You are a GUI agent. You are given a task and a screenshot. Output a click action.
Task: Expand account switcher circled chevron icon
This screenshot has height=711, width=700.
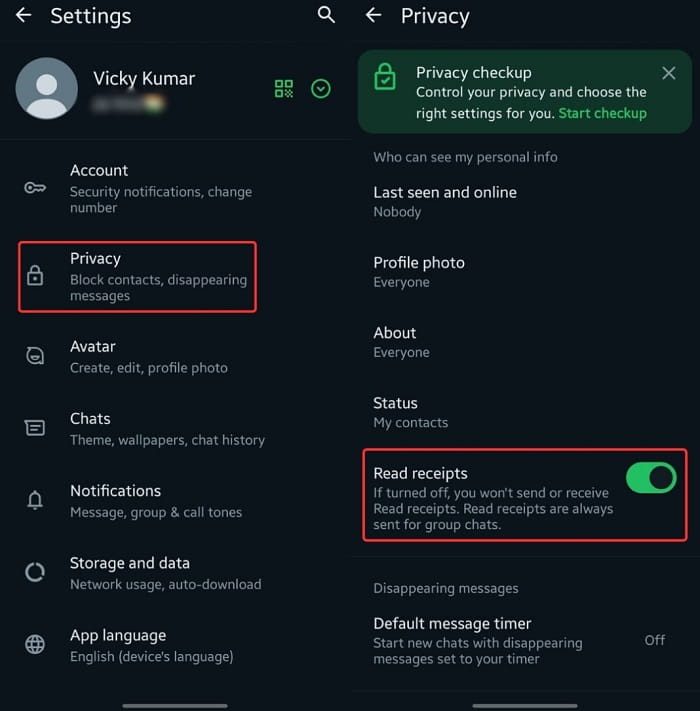coord(321,89)
